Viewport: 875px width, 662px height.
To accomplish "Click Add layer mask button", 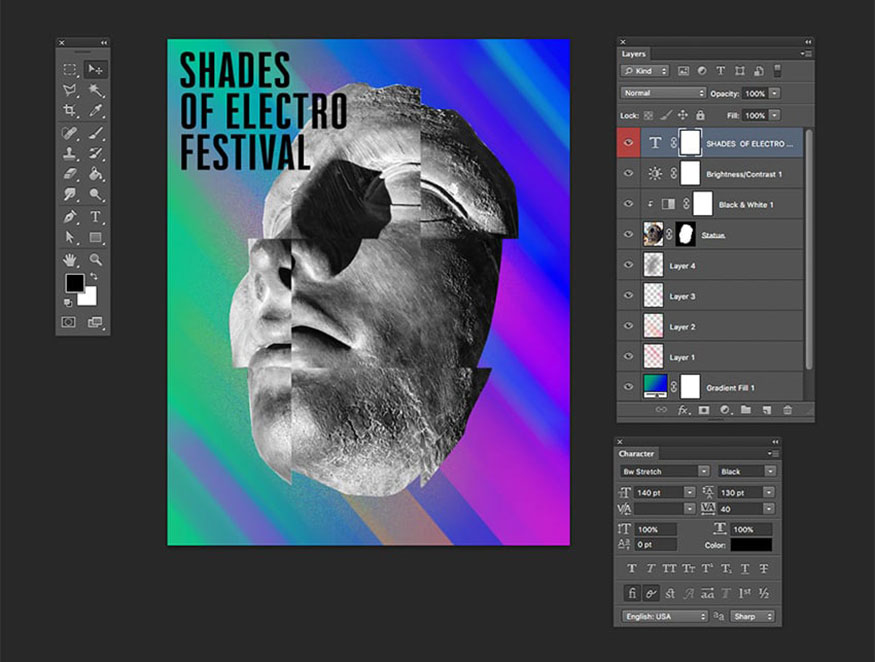I will click(704, 410).
